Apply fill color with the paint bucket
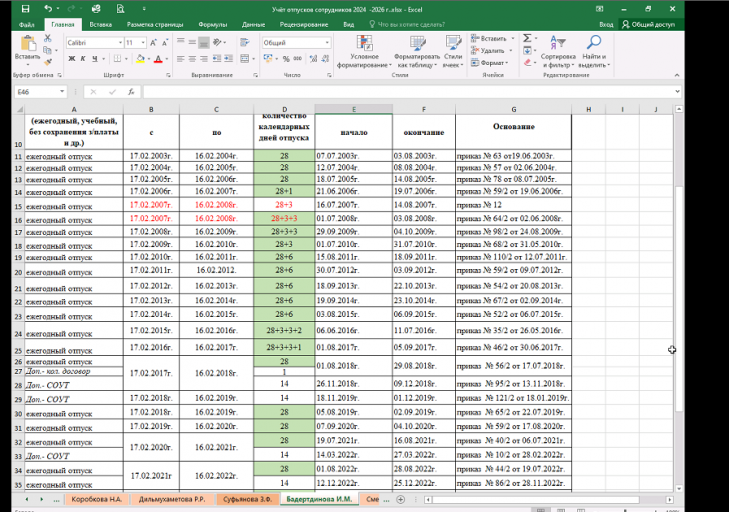This screenshot has width=729, height=512. coord(140,59)
